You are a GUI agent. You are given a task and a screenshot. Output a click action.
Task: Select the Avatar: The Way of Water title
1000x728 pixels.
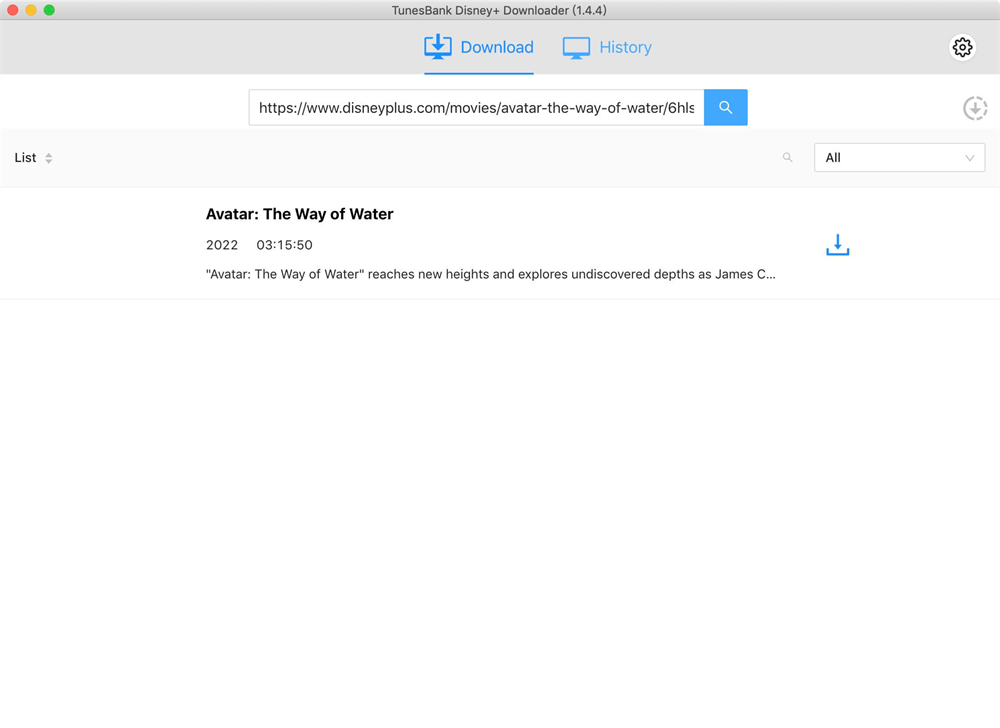pyautogui.click(x=300, y=214)
